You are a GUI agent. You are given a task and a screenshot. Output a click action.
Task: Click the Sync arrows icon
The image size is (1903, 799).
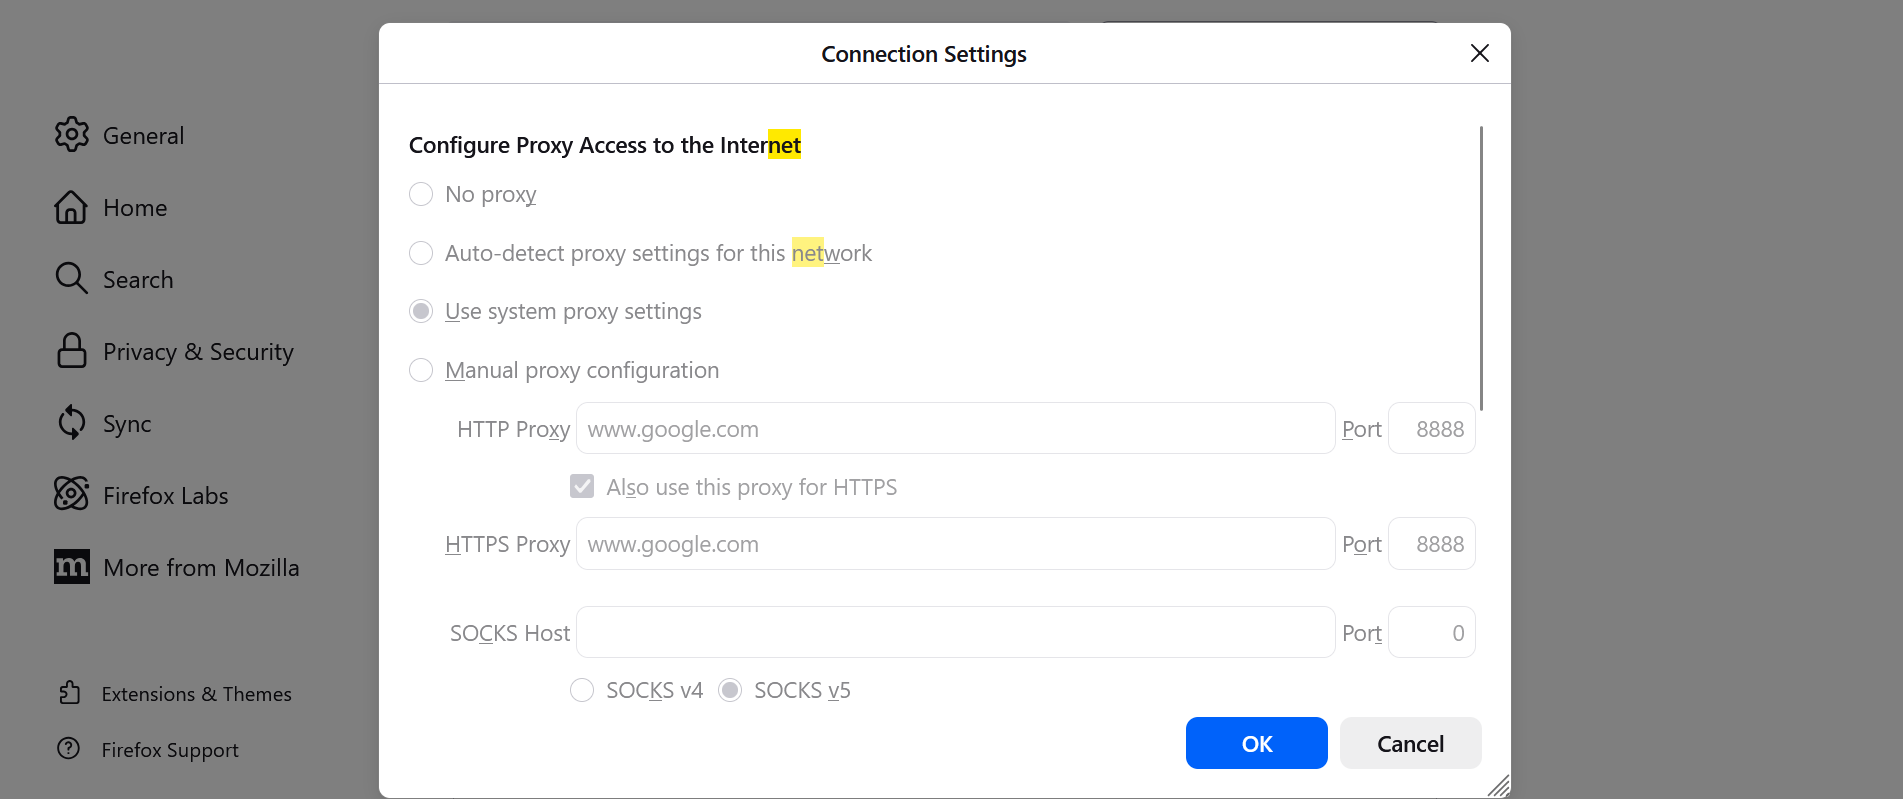coord(71,422)
